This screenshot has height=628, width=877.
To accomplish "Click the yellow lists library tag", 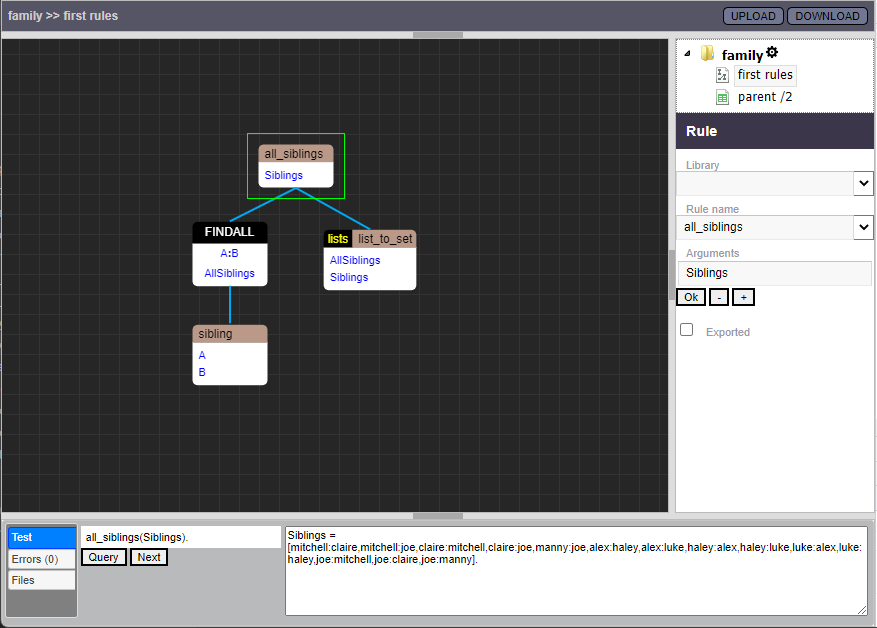I will tap(338, 239).
